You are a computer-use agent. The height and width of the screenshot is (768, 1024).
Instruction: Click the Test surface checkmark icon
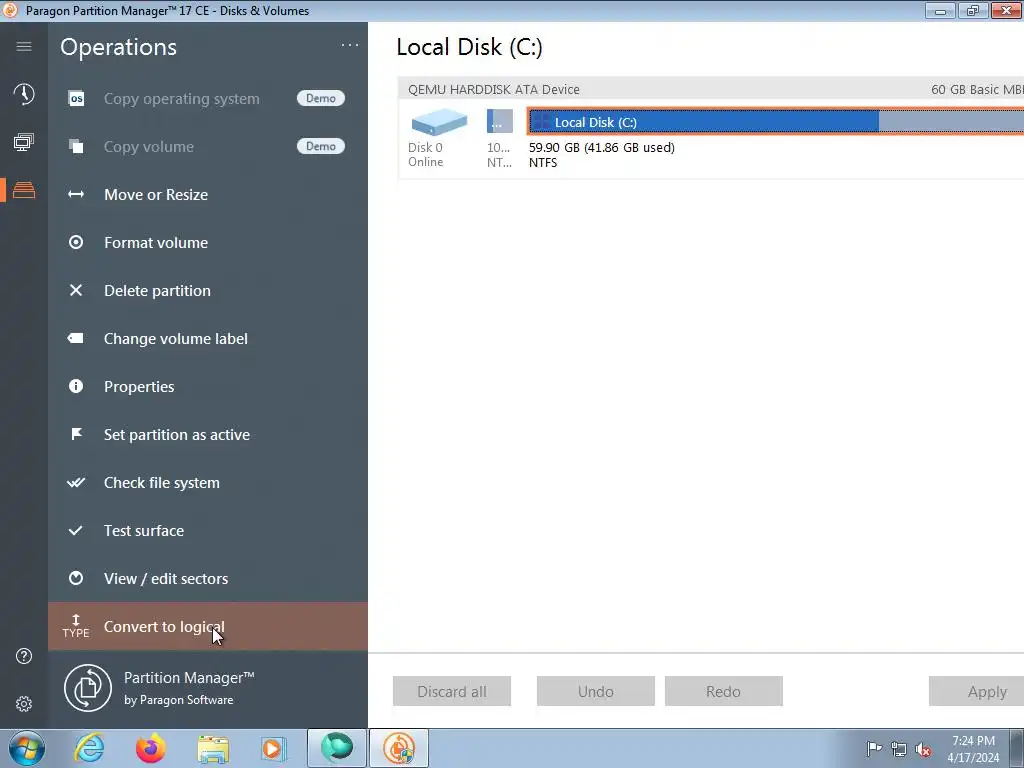(x=76, y=530)
